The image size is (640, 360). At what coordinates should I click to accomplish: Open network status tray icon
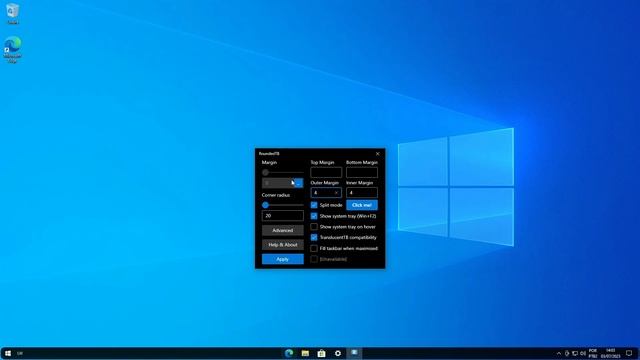(x=575, y=353)
